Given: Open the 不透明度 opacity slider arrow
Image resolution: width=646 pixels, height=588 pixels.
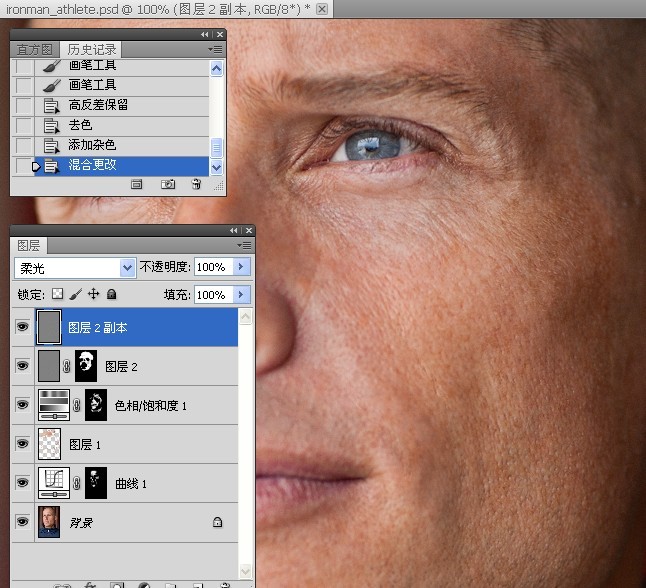Looking at the screenshot, I should tap(240, 268).
